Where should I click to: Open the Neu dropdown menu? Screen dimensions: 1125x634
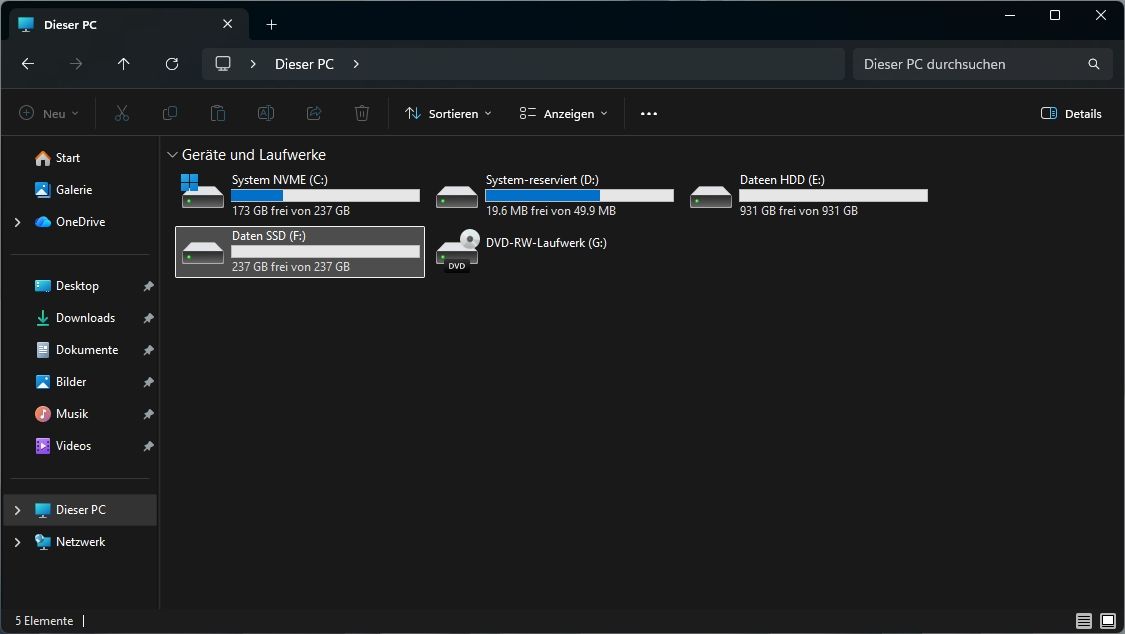coord(49,113)
